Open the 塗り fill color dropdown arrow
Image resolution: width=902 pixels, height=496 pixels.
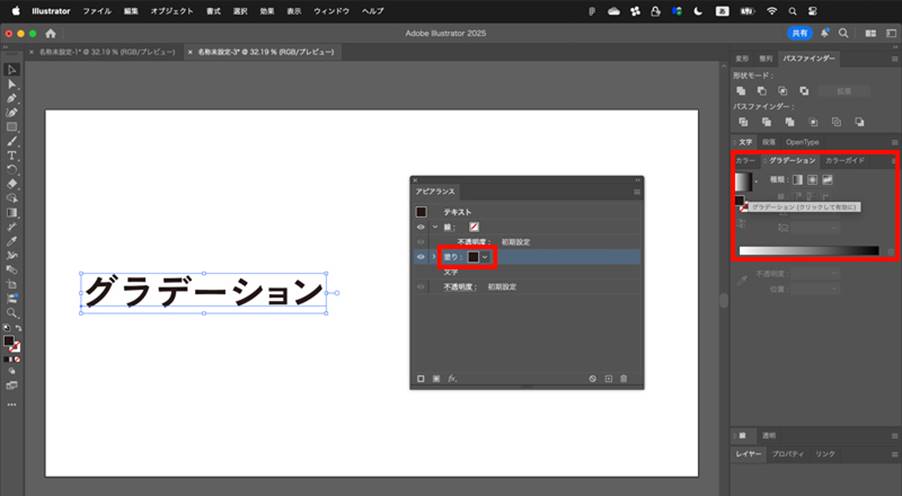(486, 257)
